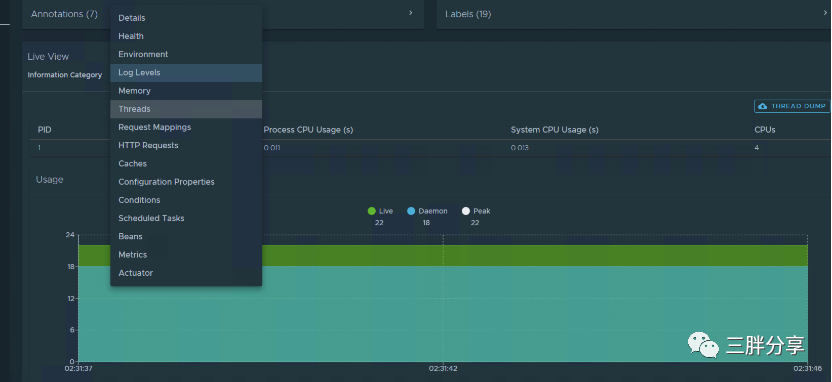
Task: Select Conditions in the dropdown
Action: 186,200
